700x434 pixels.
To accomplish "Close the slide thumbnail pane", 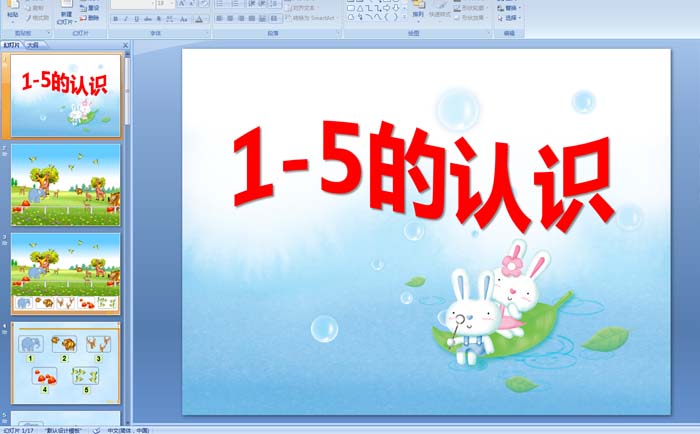I will click(x=125, y=45).
